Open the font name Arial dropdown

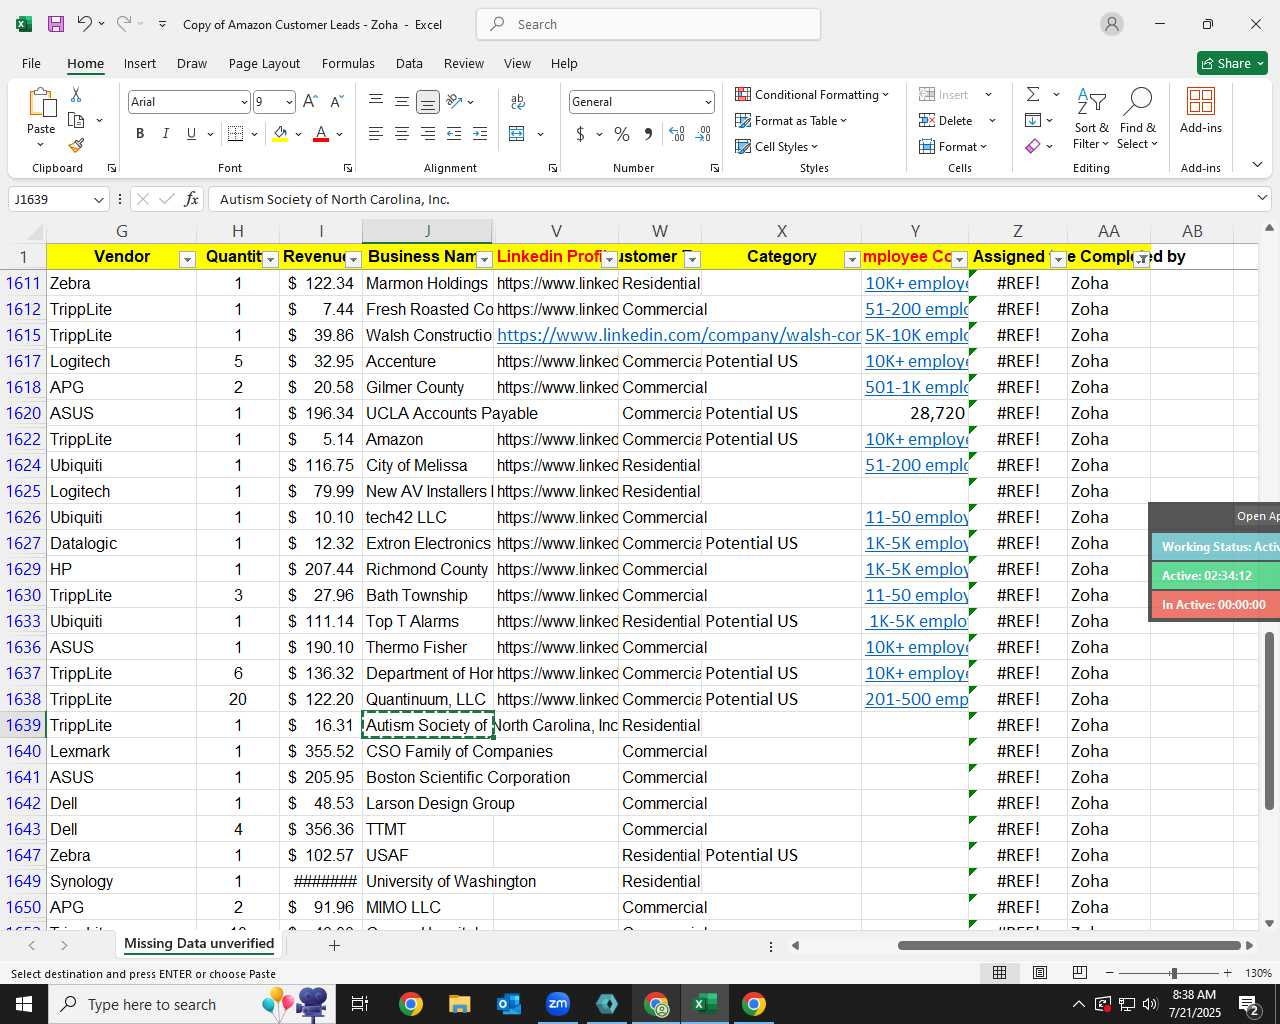click(x=243, y=102)
